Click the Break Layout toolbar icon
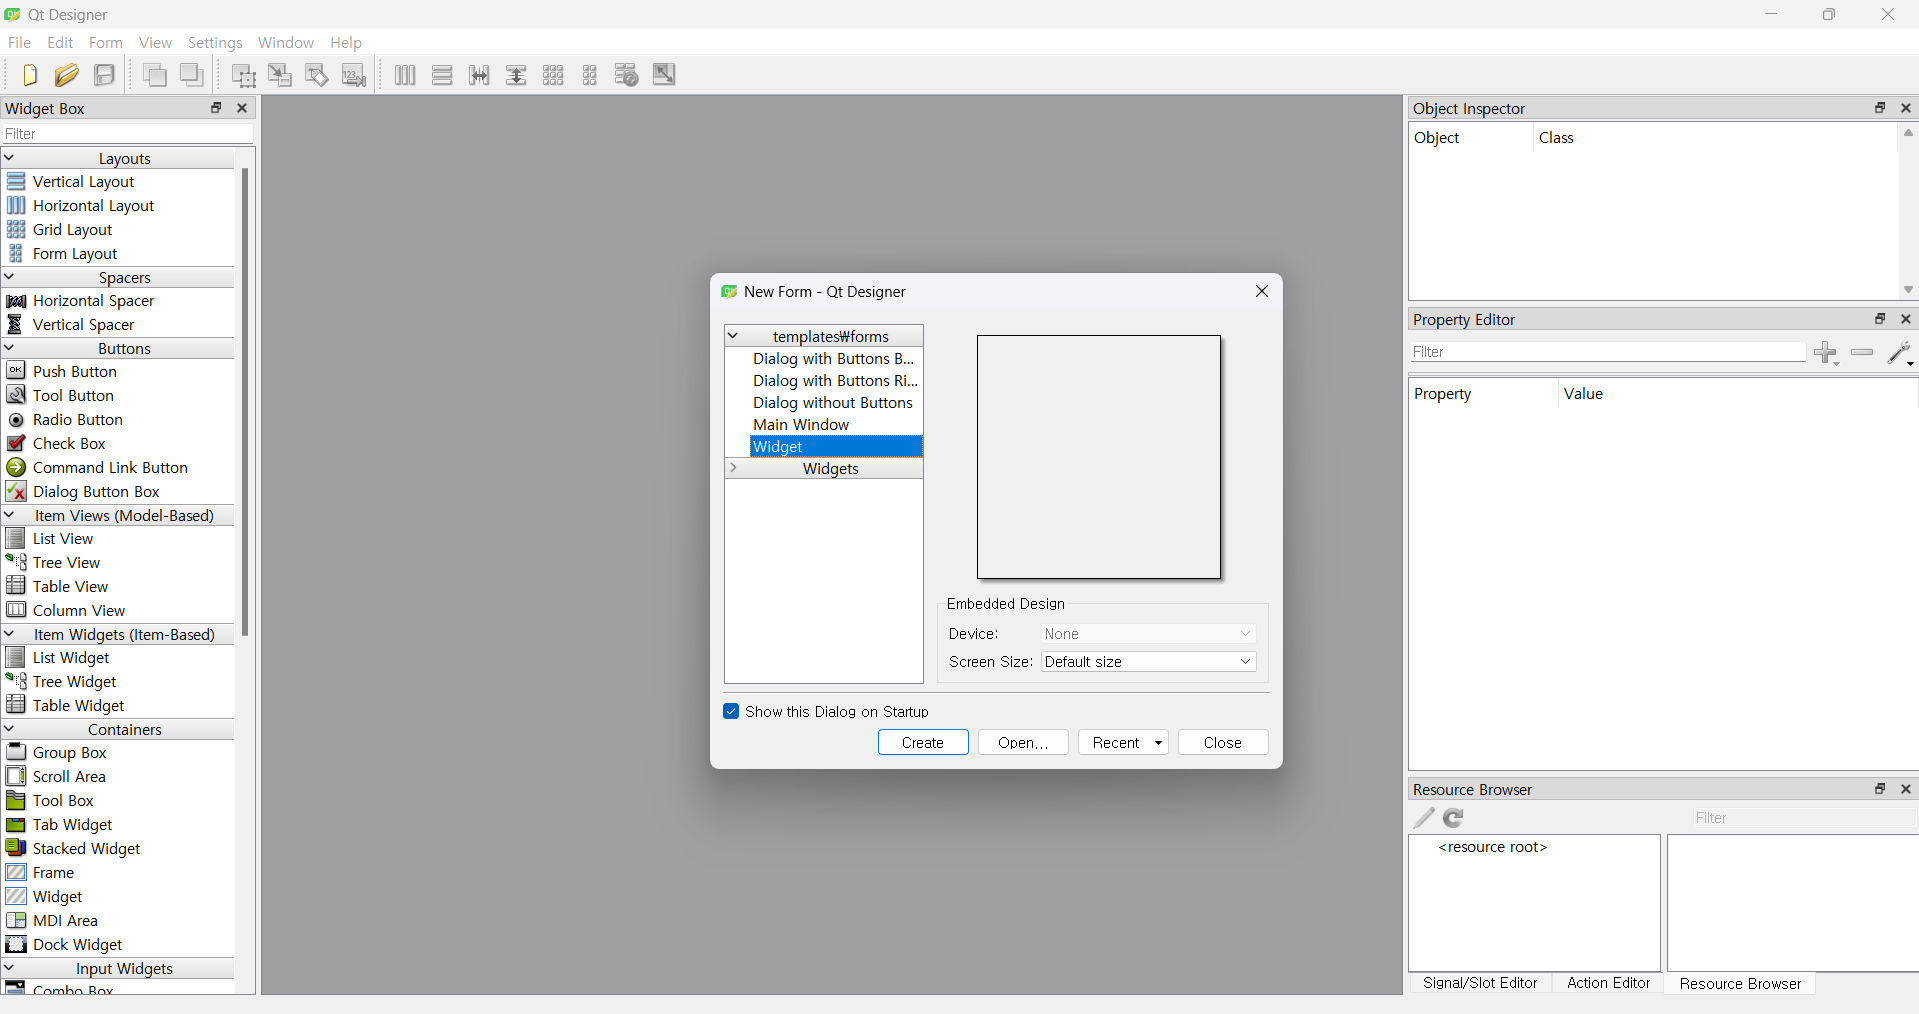 coord(627,75)
